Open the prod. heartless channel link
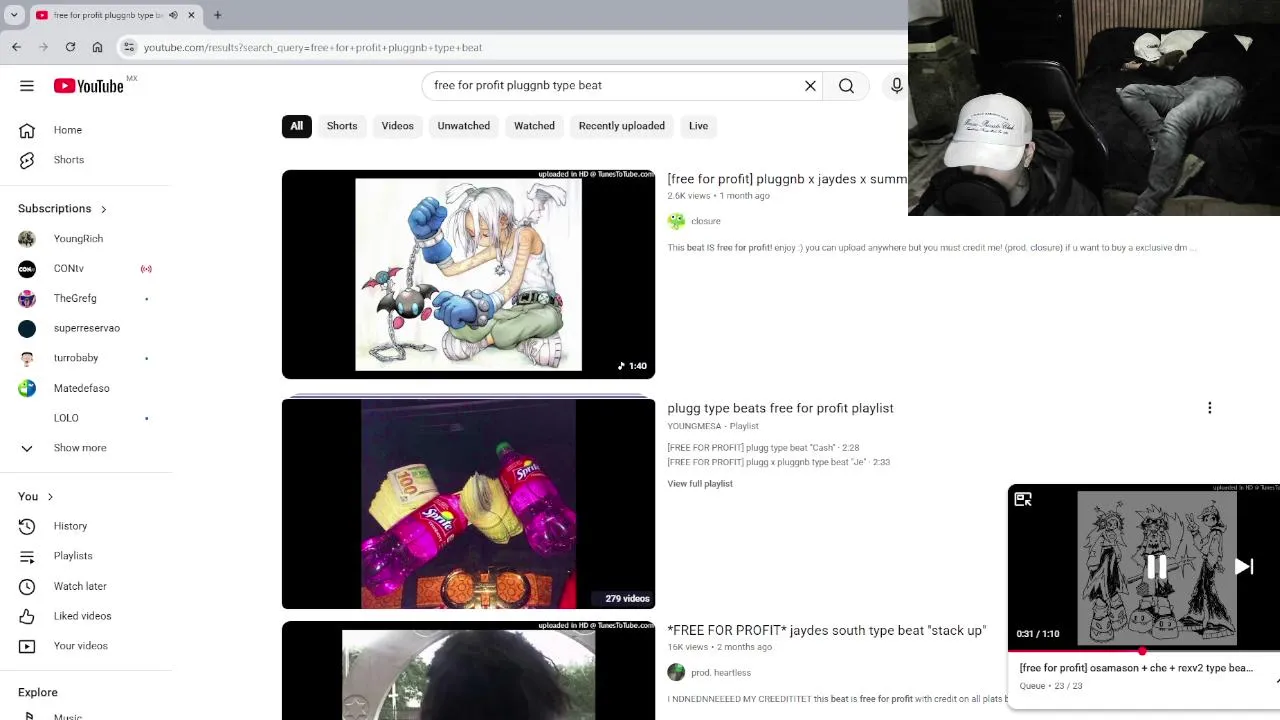This screenshot has height=720, width=1280. 721,673
